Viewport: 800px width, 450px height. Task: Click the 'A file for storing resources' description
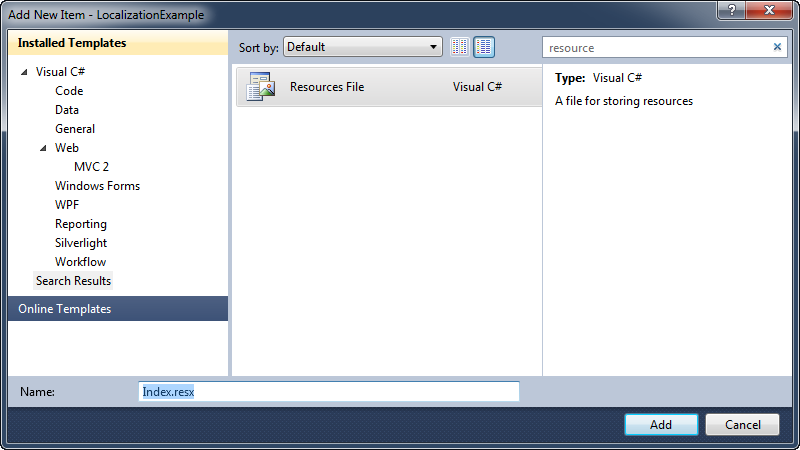tap(623, 101)
